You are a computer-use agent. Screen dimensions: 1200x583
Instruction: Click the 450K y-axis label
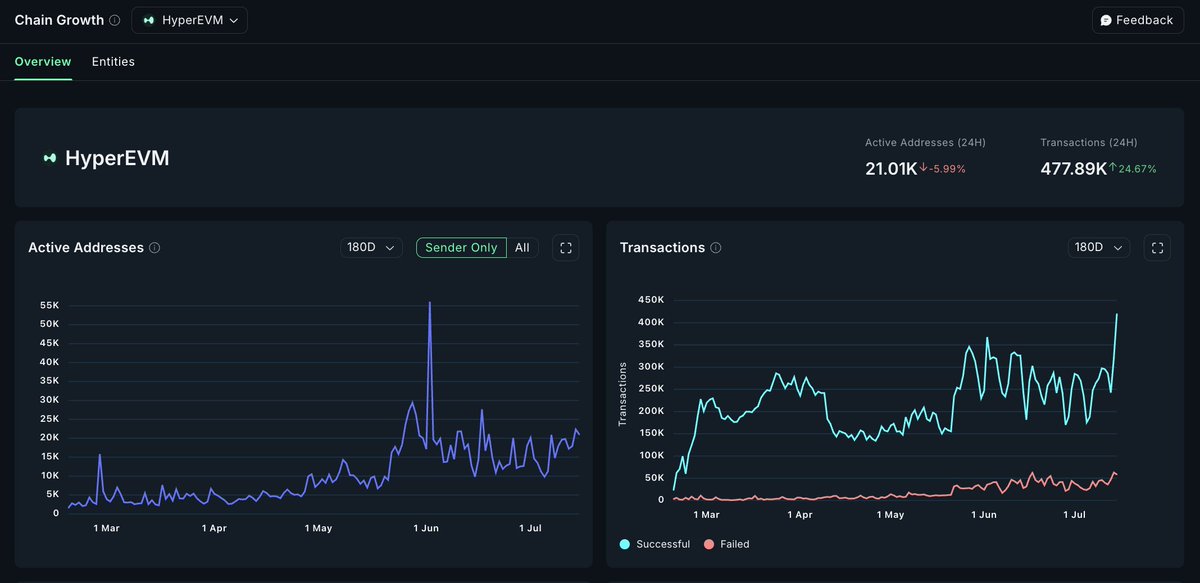coord(650,300)
